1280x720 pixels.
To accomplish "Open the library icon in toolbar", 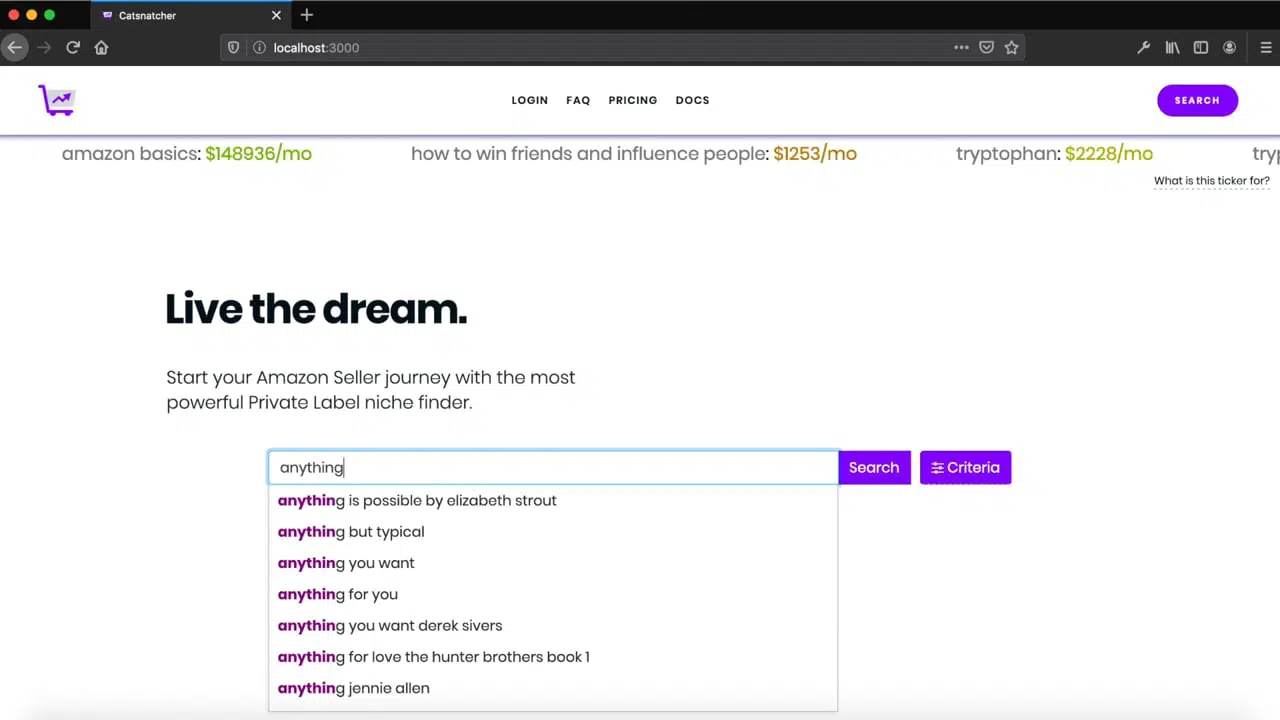I will coord(1172,47).
